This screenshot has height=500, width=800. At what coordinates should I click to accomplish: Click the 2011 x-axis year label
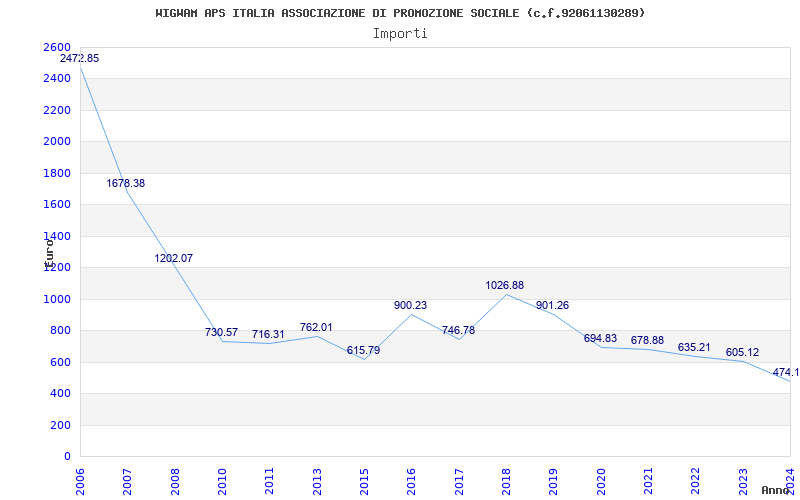269,481
